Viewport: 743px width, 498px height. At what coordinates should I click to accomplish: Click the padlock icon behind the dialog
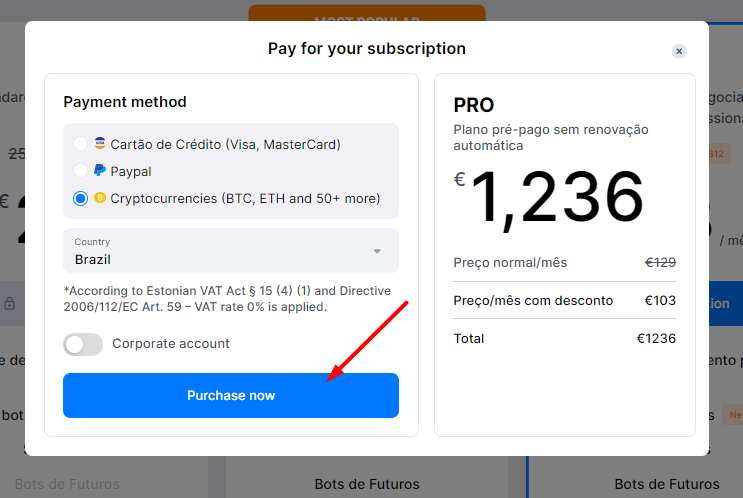[x=9, y=304]
